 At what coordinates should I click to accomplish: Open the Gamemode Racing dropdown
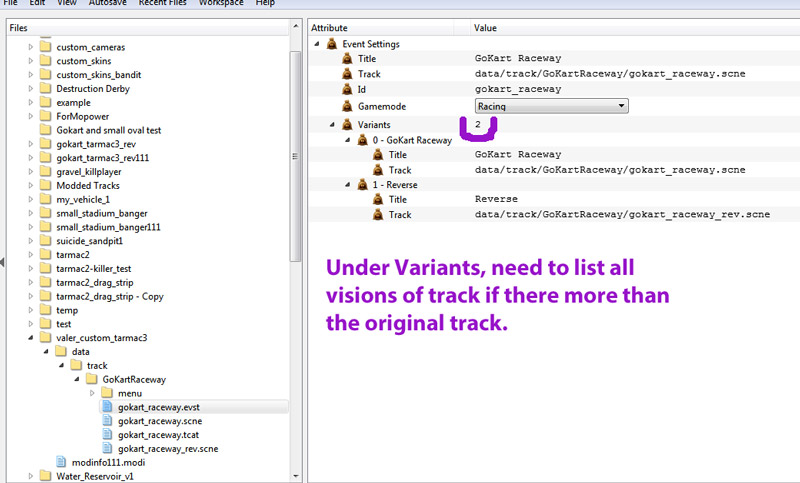tap(552, 106)
